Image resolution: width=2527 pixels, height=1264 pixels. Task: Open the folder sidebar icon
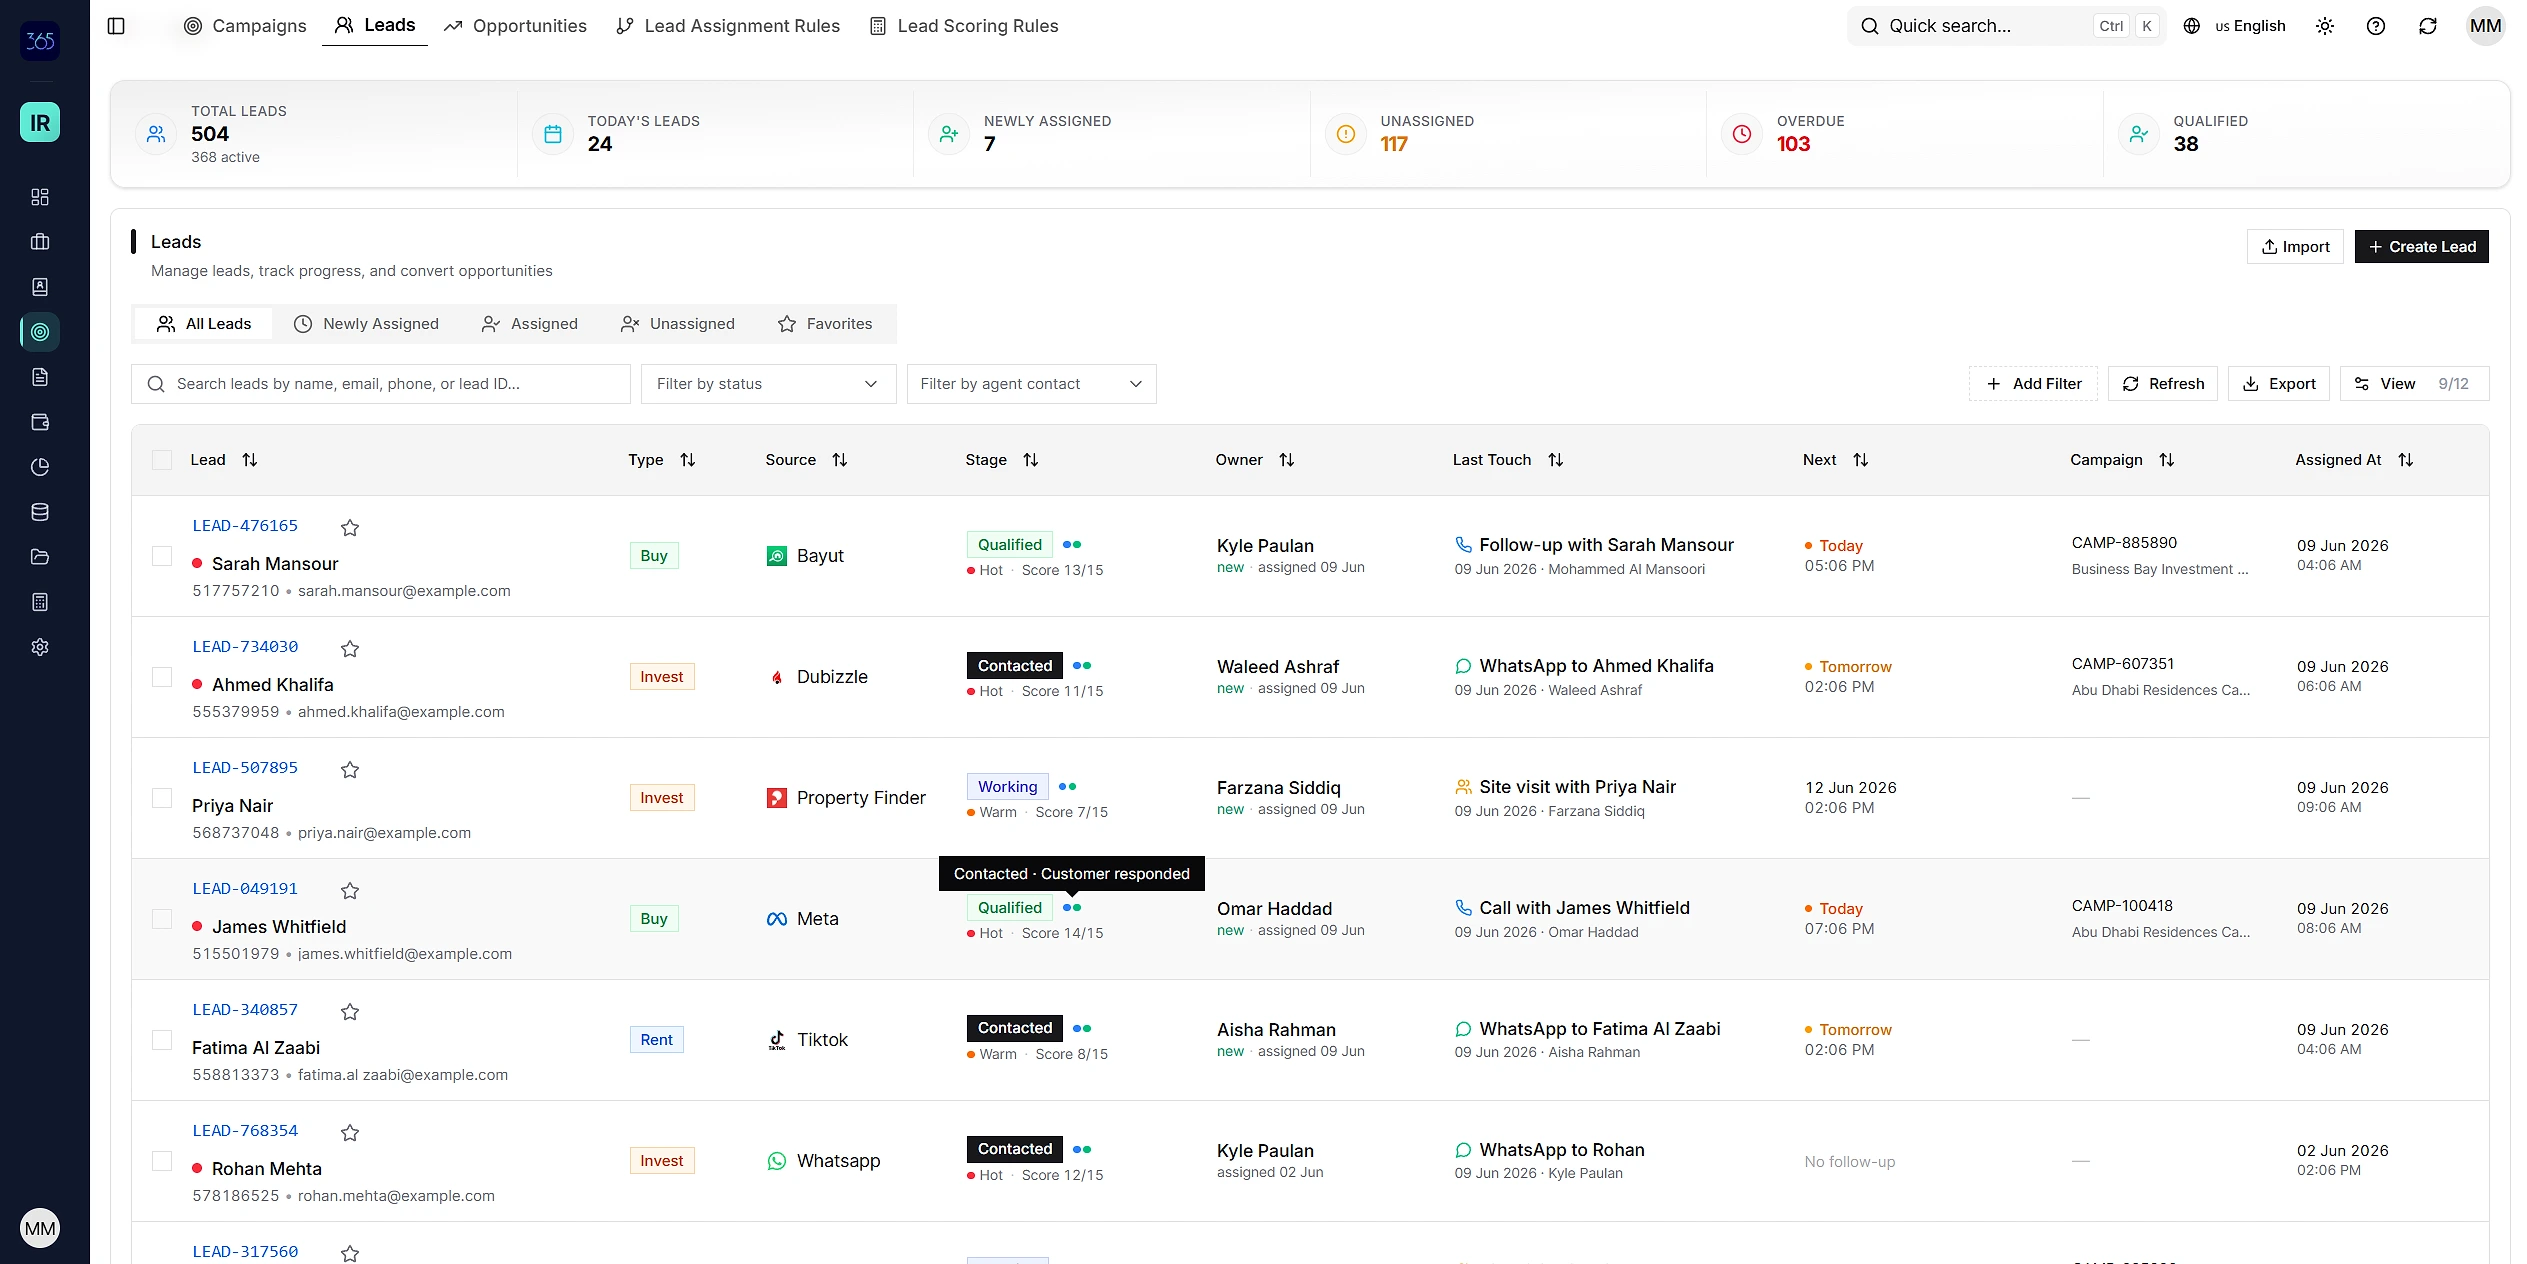point(40,557)
